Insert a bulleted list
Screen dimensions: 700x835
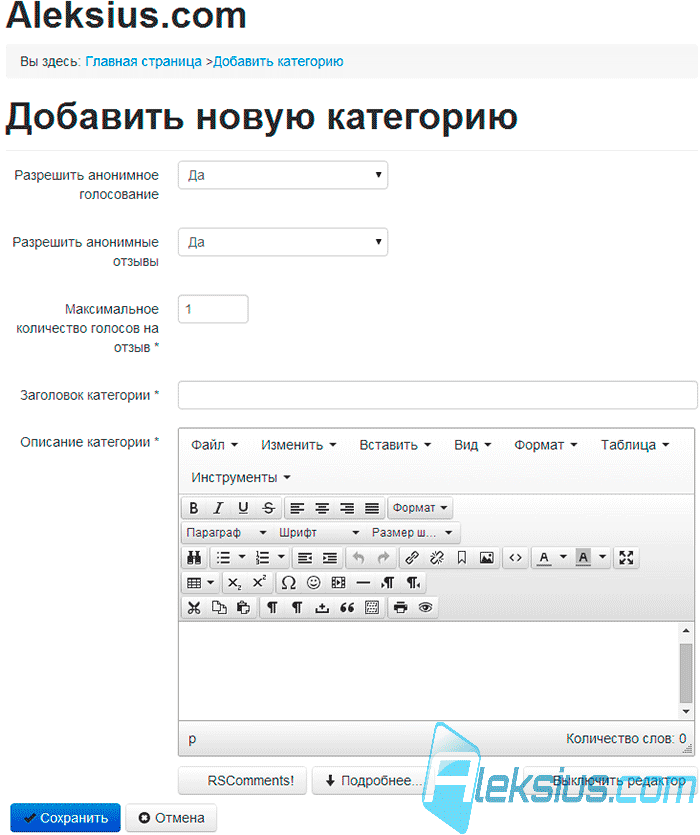223,558
